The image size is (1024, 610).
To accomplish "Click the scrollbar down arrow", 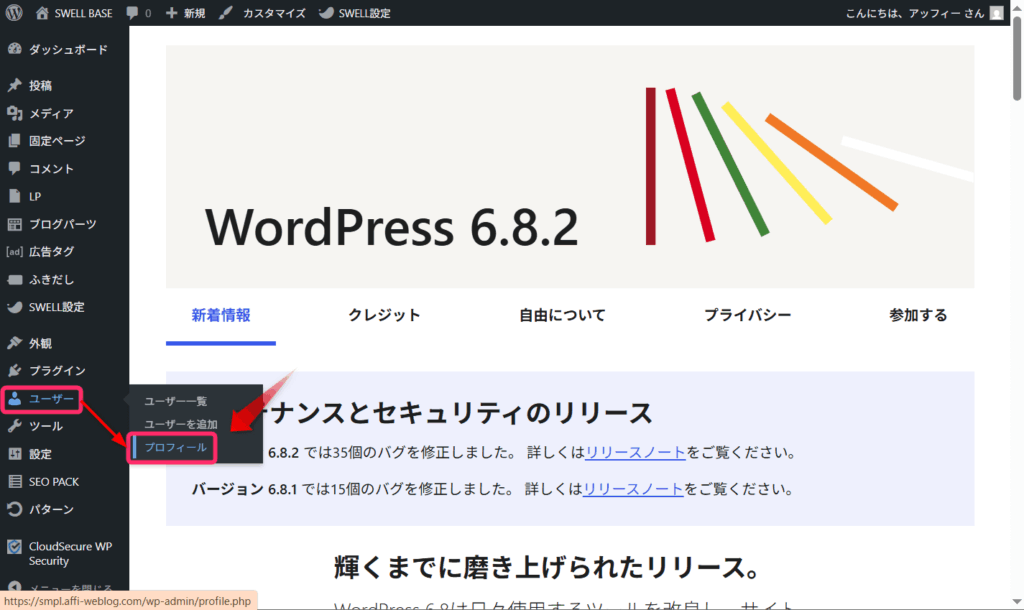I will tap(1017, 602).
